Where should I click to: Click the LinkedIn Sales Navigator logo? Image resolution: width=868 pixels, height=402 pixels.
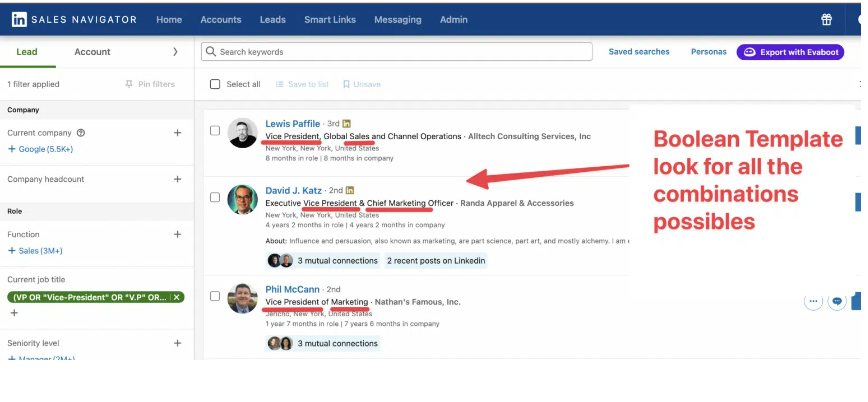click(x=74, y=19)
